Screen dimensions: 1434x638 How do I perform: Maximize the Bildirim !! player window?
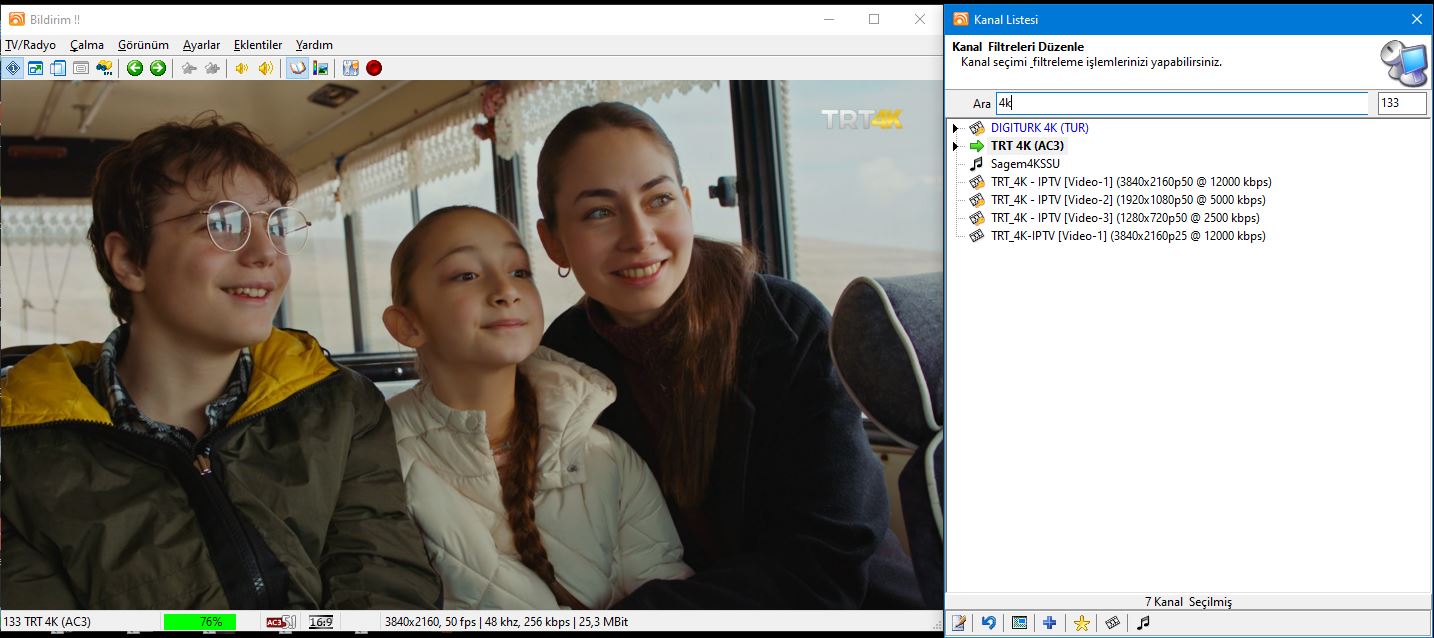click(874, 19)
